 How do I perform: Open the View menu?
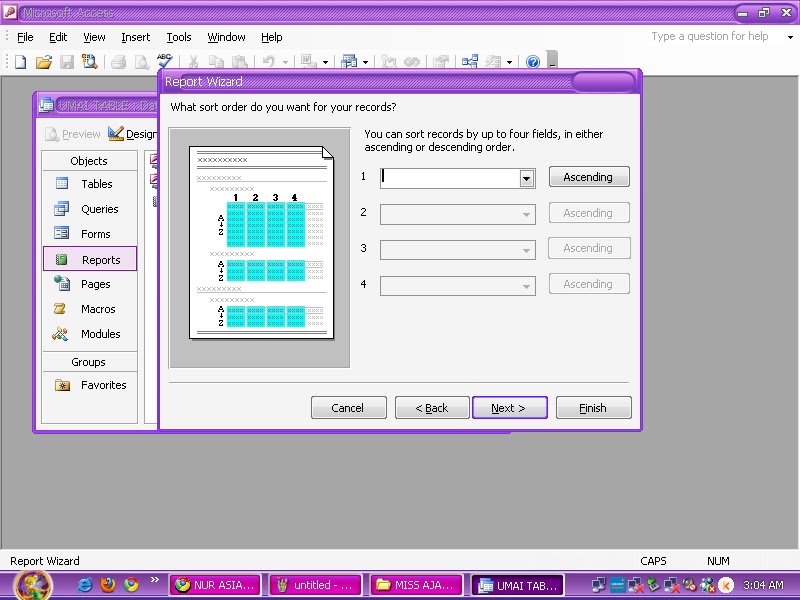94,37
